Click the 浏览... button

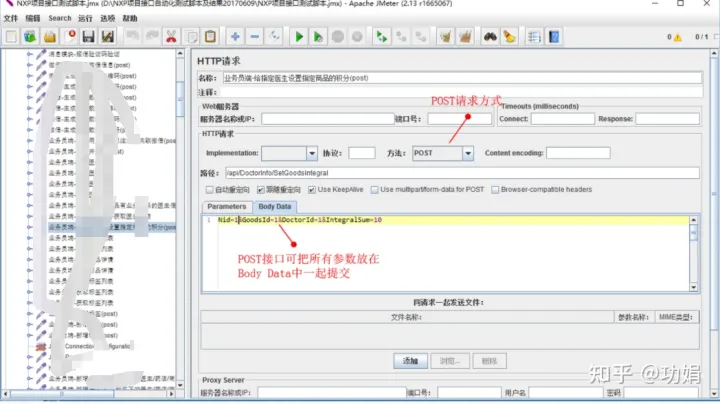450,361
